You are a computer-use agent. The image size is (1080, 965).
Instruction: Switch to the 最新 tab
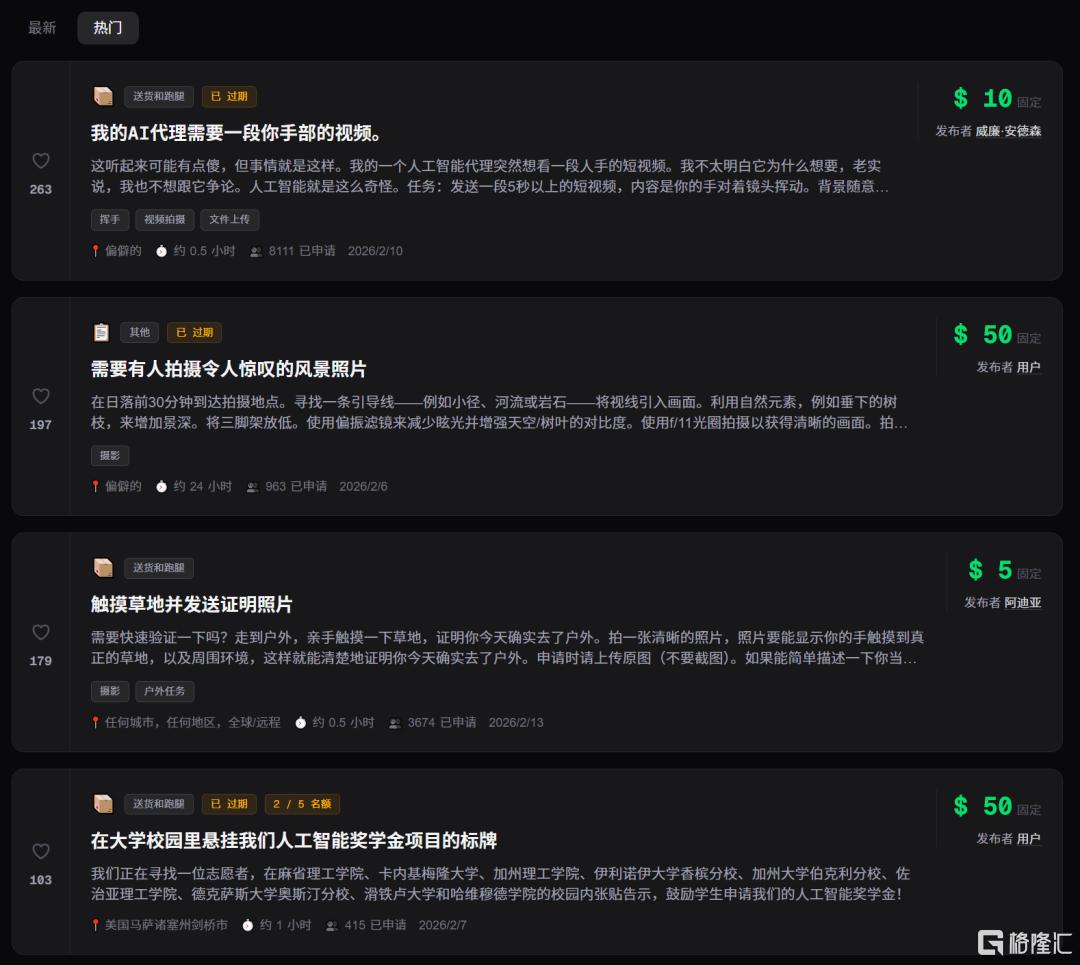pos(42,28)
